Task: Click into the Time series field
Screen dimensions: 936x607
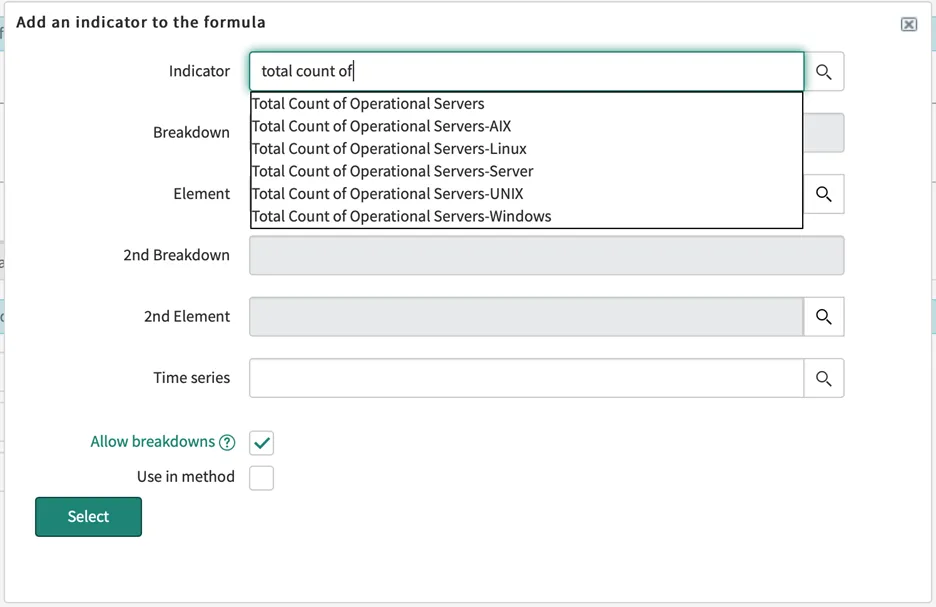Action: coord(526,378)
